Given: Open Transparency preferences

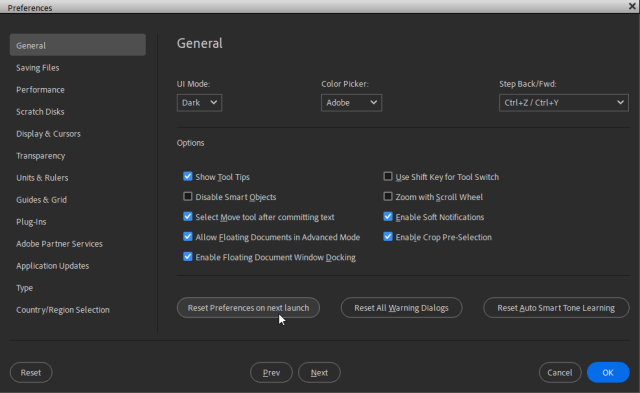Looking at the screenshot, I should [40, 156].
